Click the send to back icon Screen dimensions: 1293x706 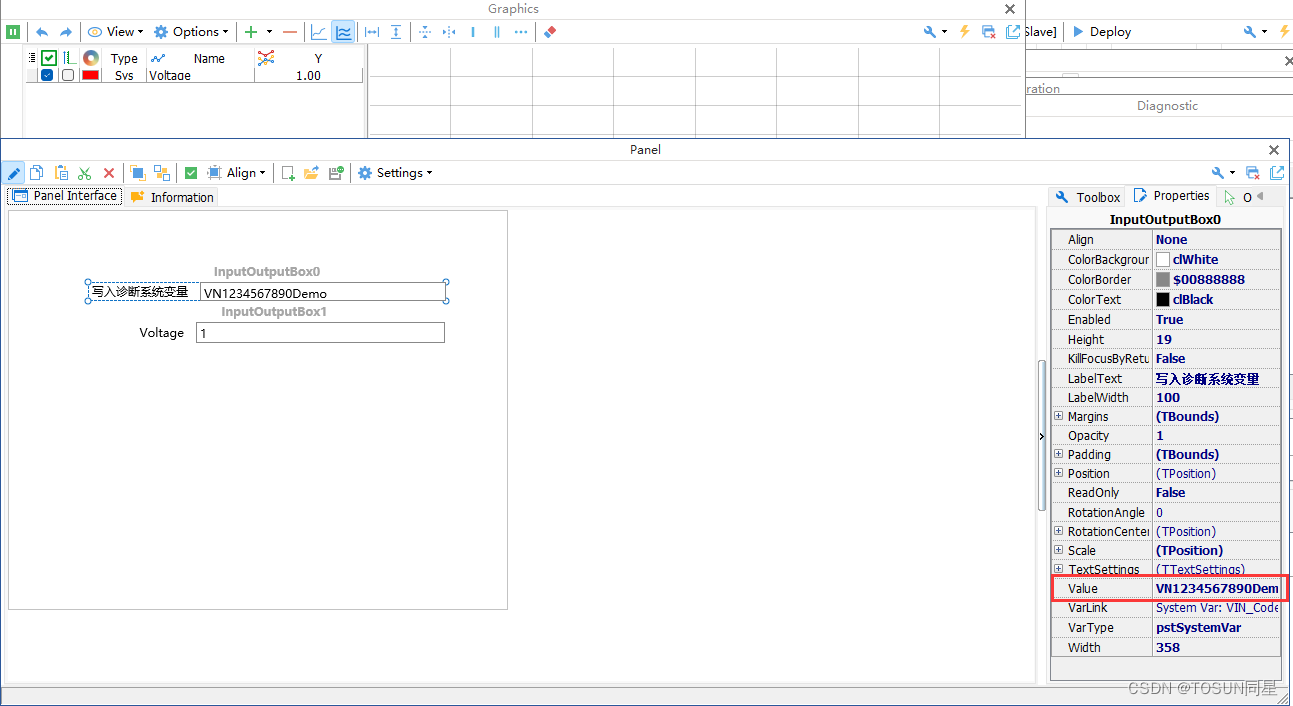coord(162,173)
